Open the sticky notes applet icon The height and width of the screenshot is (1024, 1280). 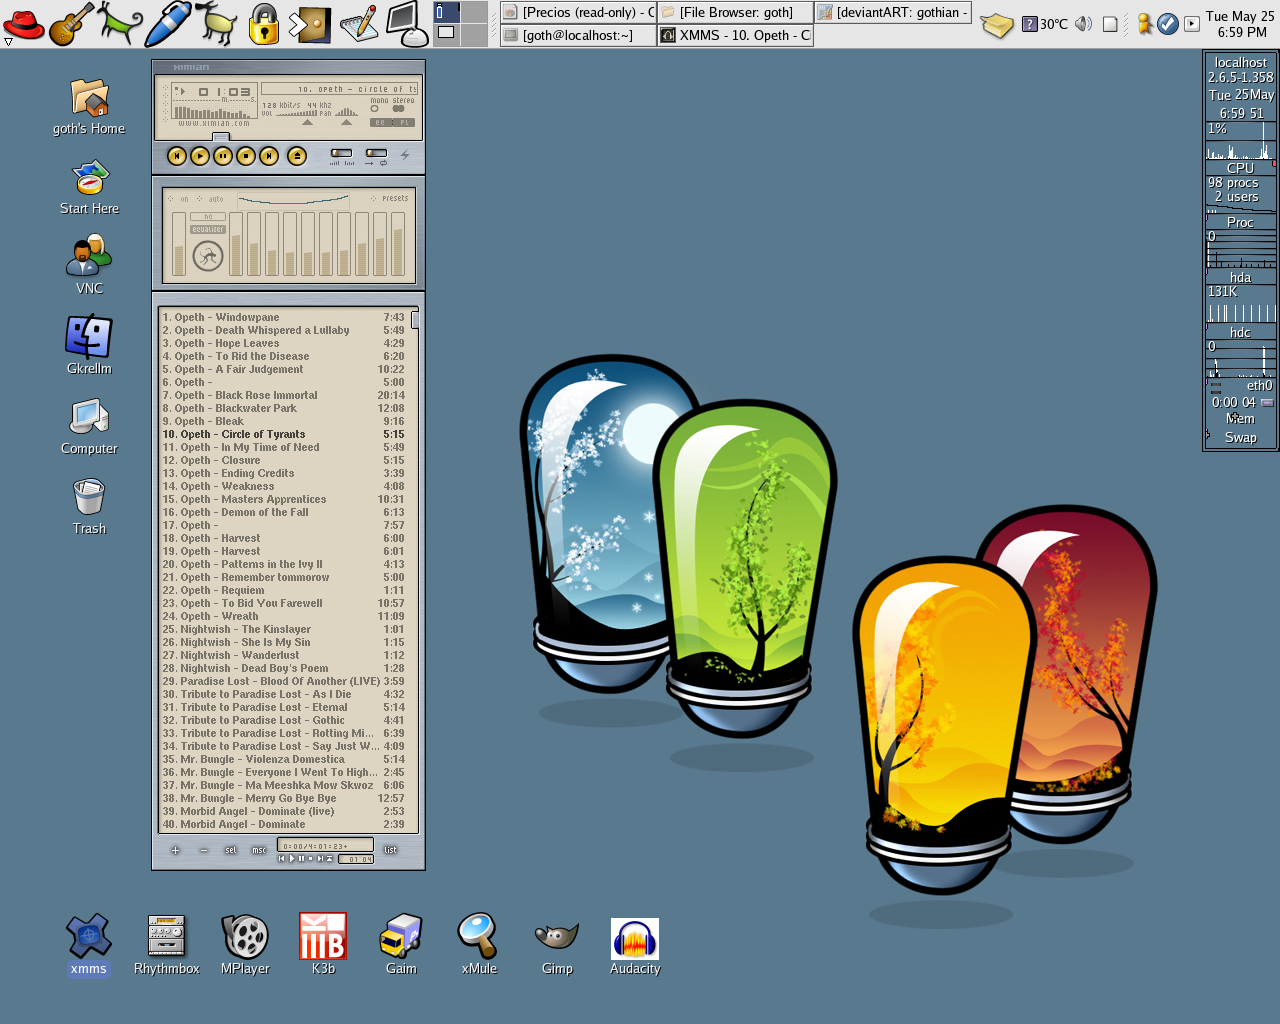pos(996,24)
